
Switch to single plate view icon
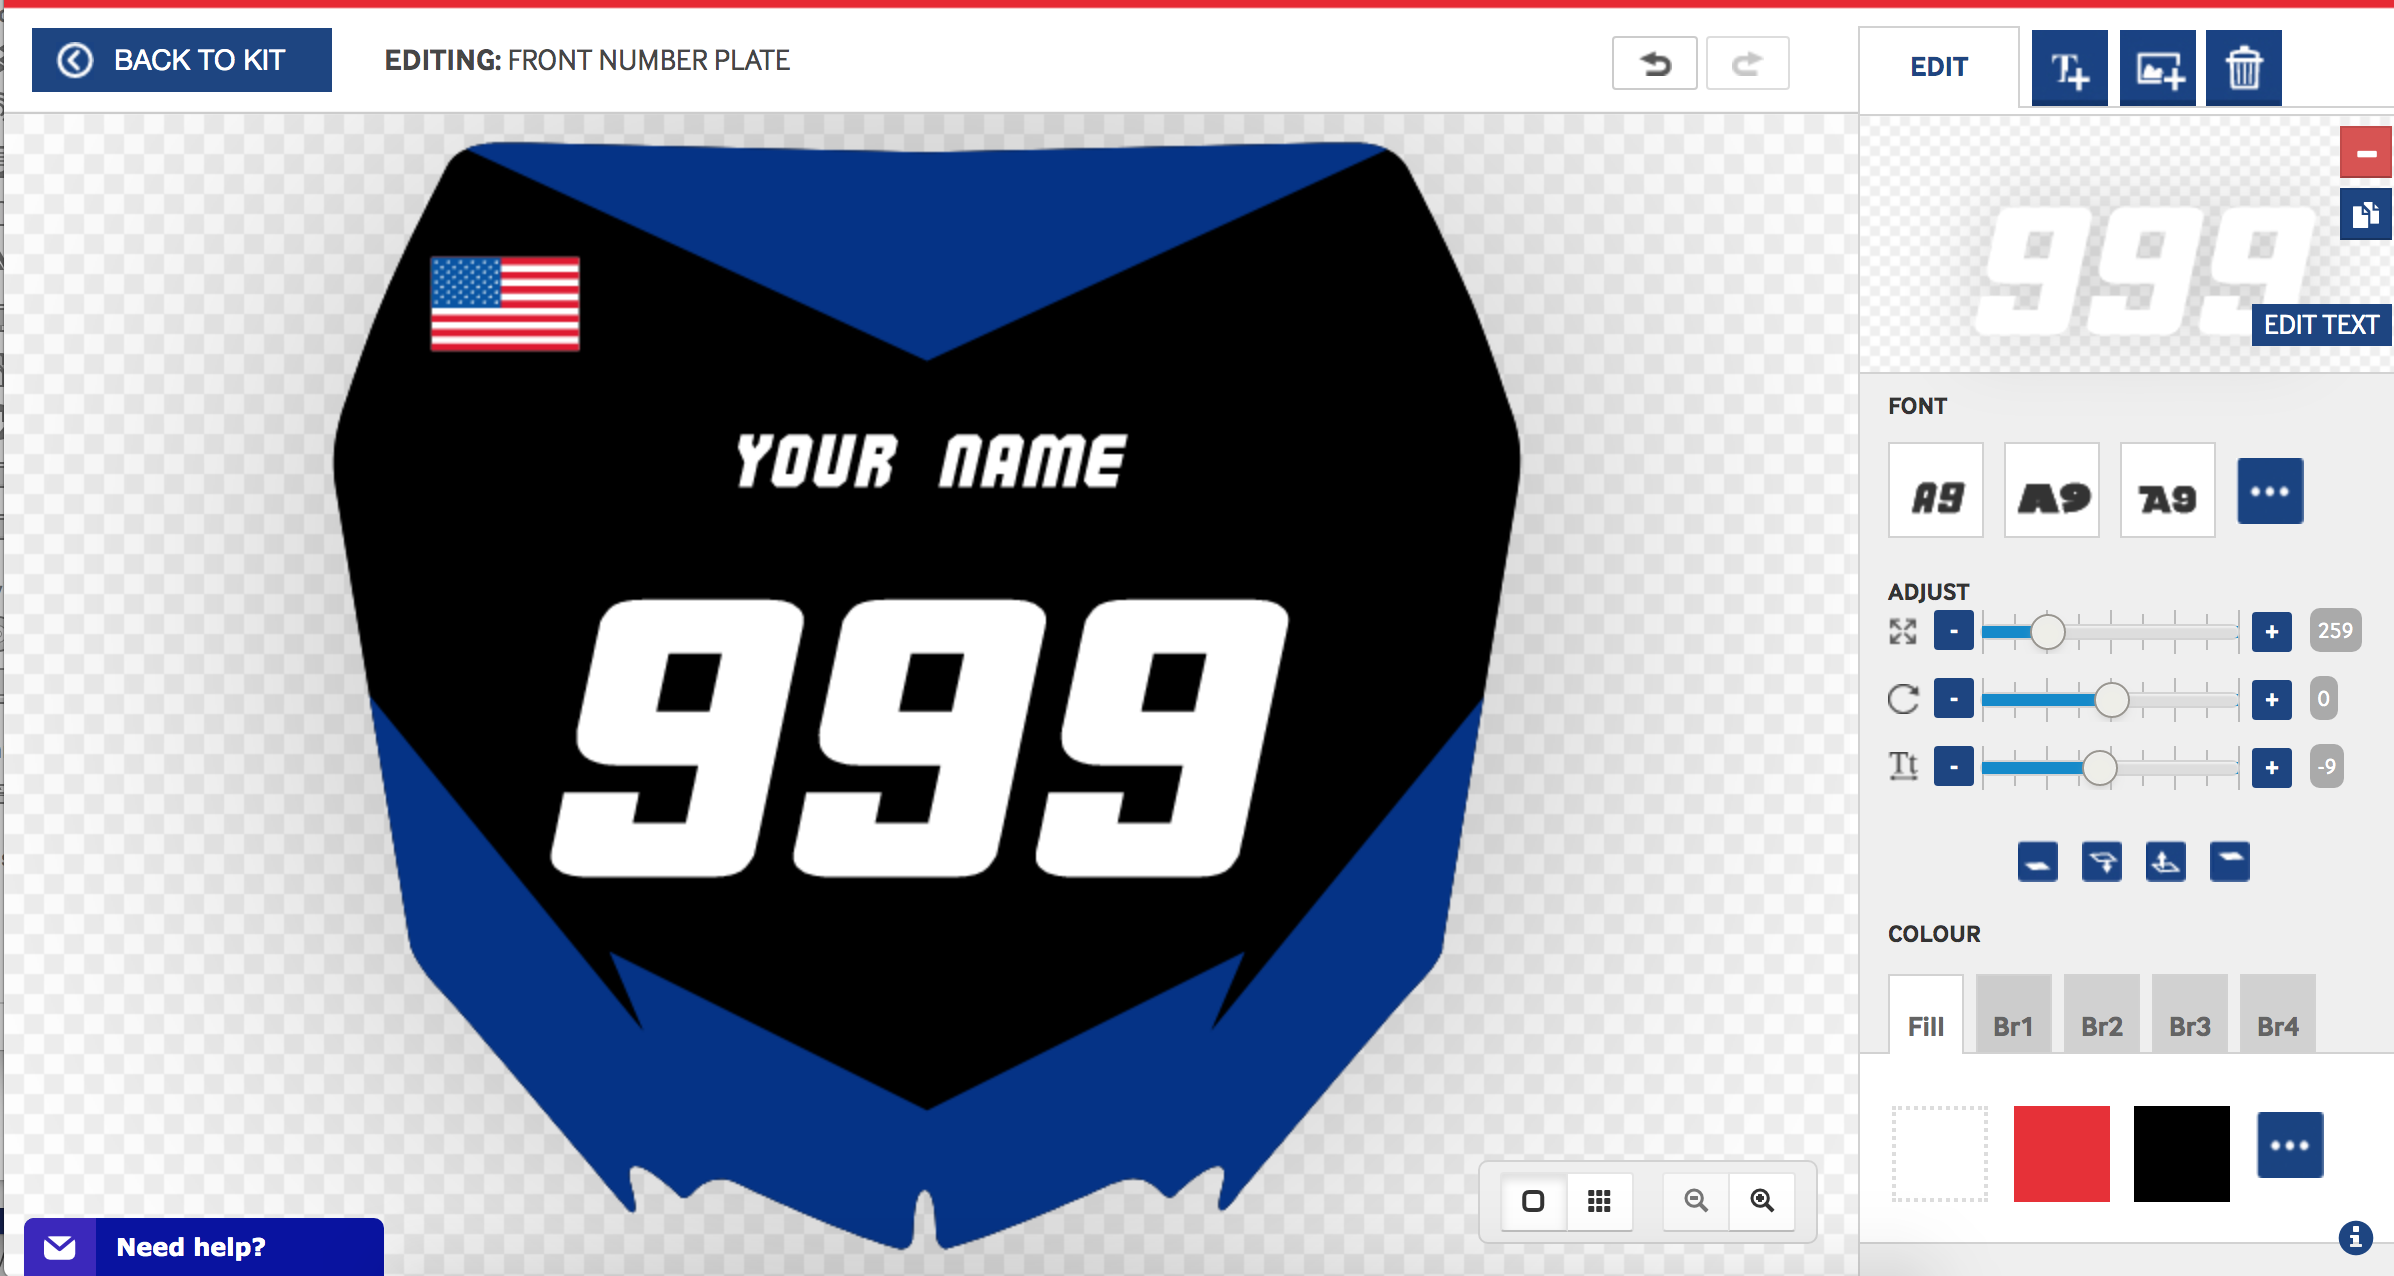click(1533, 1201)
